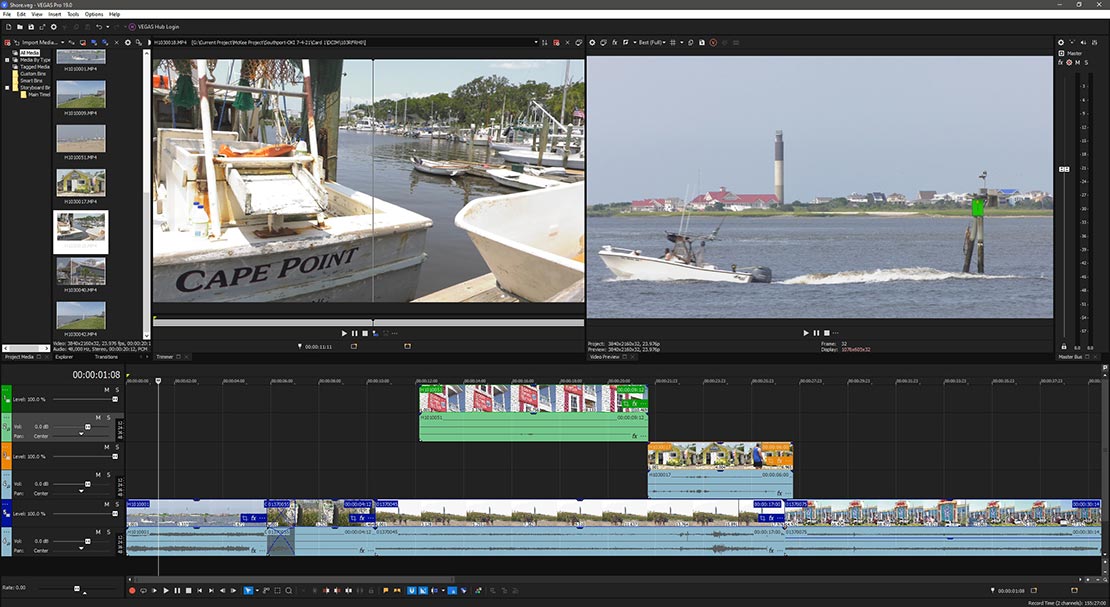Select the Envelope Edit tool

(x=266, y=590)
